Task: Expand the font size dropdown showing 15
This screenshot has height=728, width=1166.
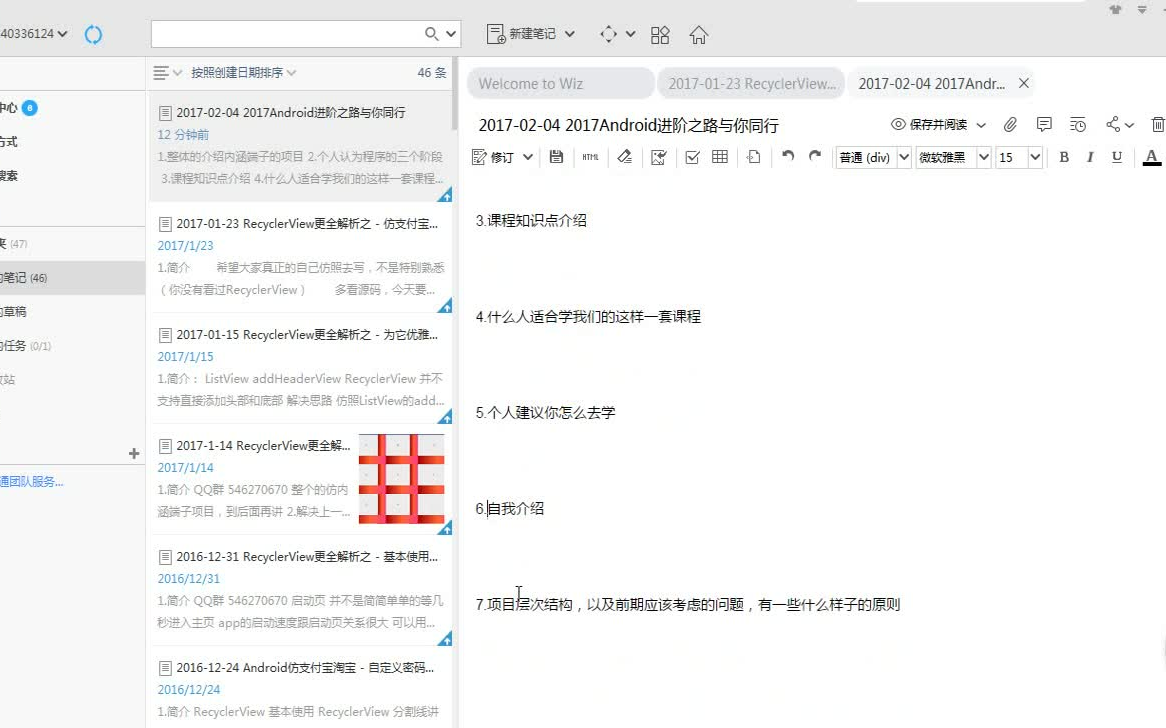Action: tap(1018, 157)
